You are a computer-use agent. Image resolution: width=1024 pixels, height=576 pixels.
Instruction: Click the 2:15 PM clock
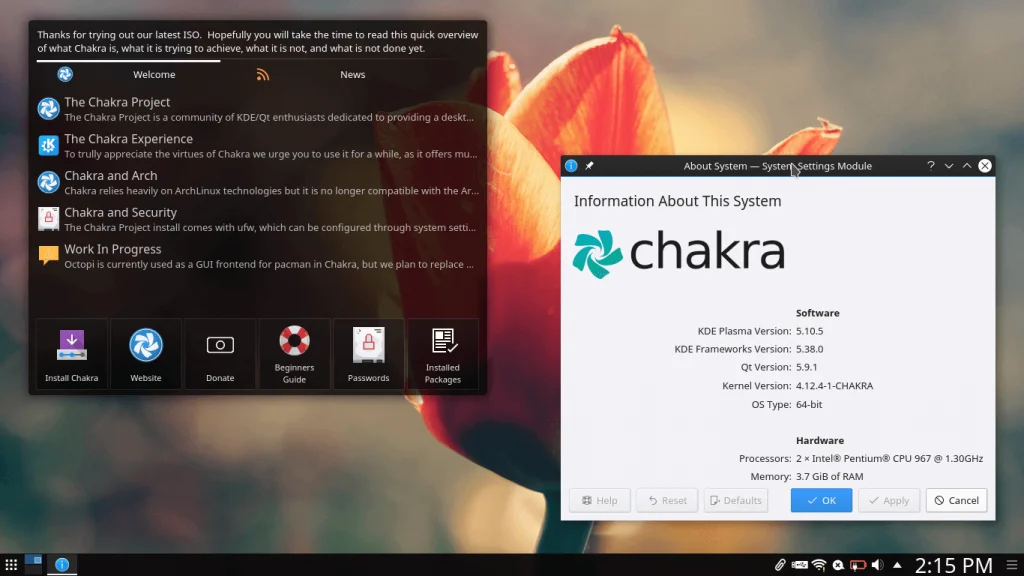[x=953, y=565]
